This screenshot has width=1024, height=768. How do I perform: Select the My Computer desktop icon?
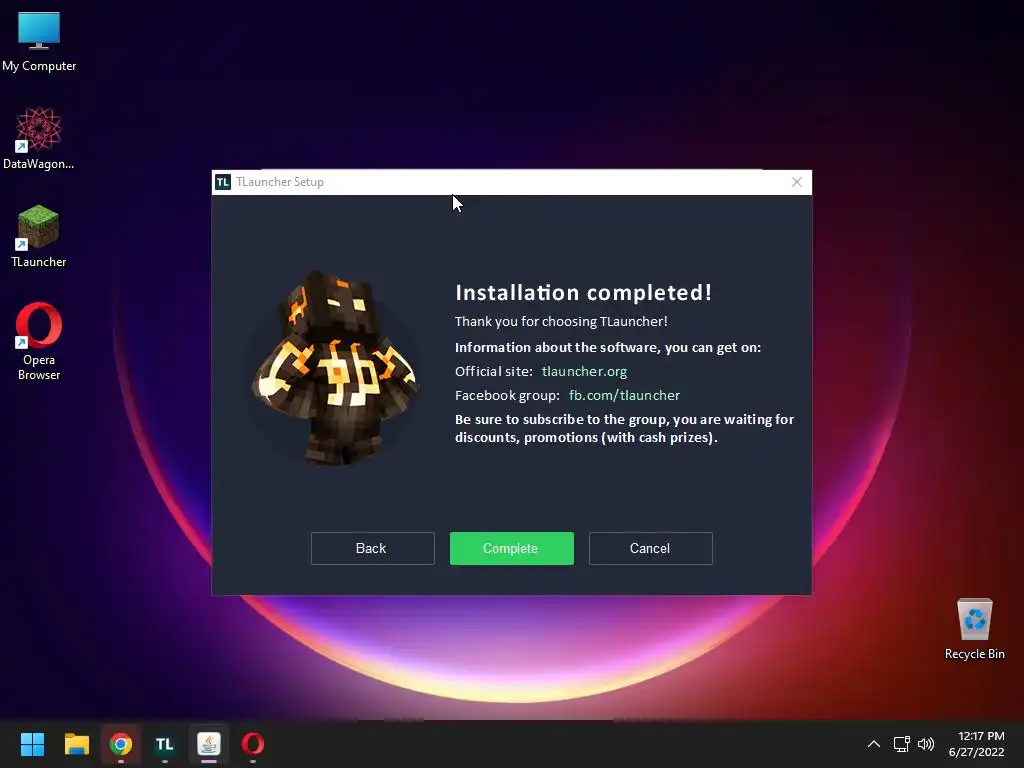[x=39, y=42]
